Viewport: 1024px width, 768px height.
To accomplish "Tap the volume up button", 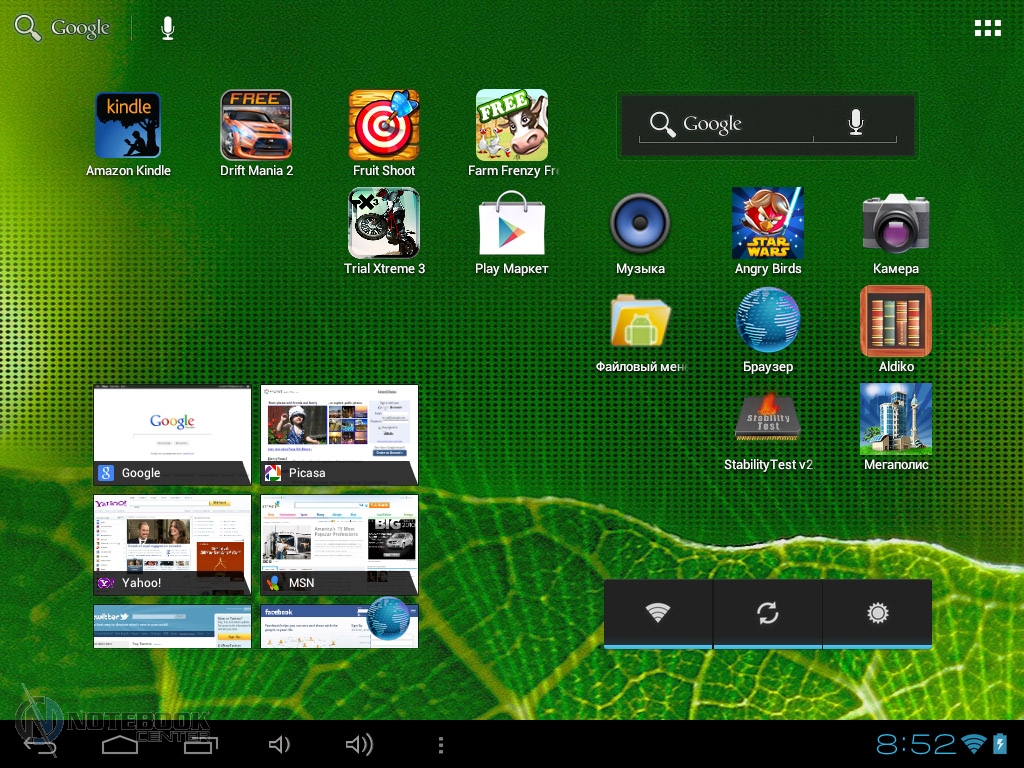I will tap(358, 745).
